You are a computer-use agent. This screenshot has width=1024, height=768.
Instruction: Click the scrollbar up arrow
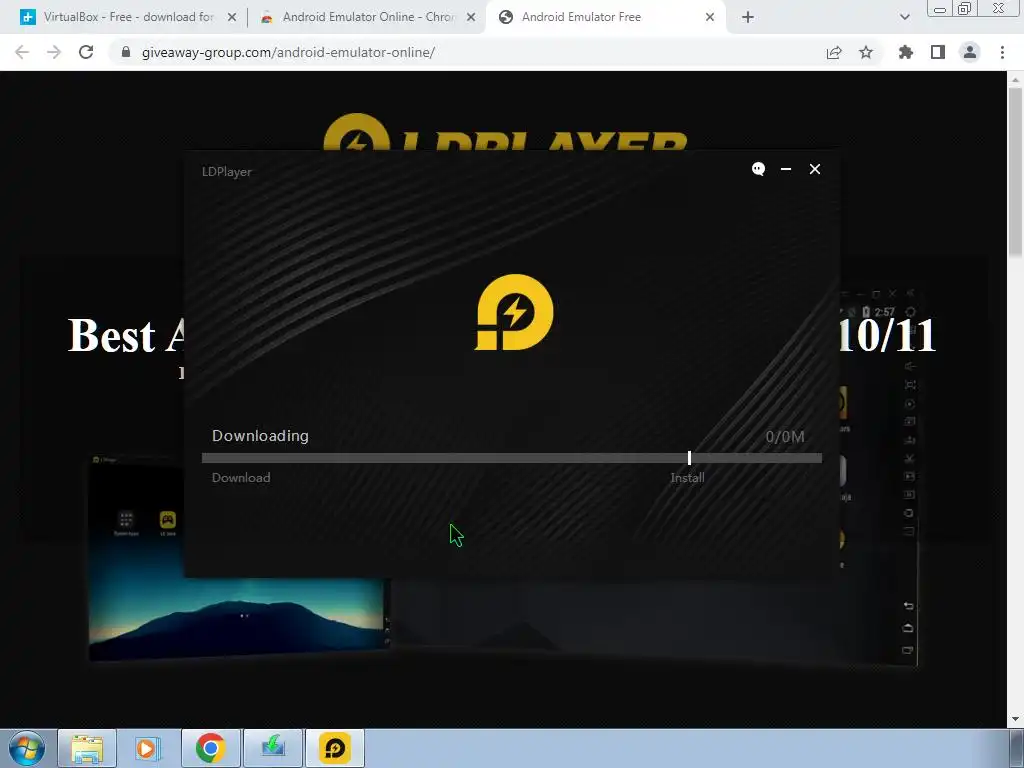tap(1015, 79)
